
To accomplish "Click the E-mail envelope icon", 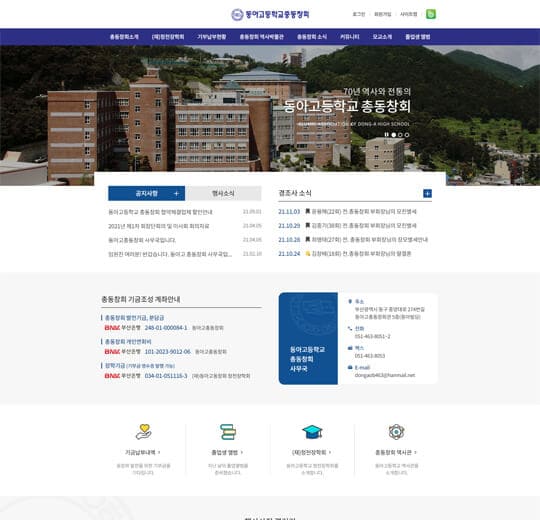I will point(350,367).
